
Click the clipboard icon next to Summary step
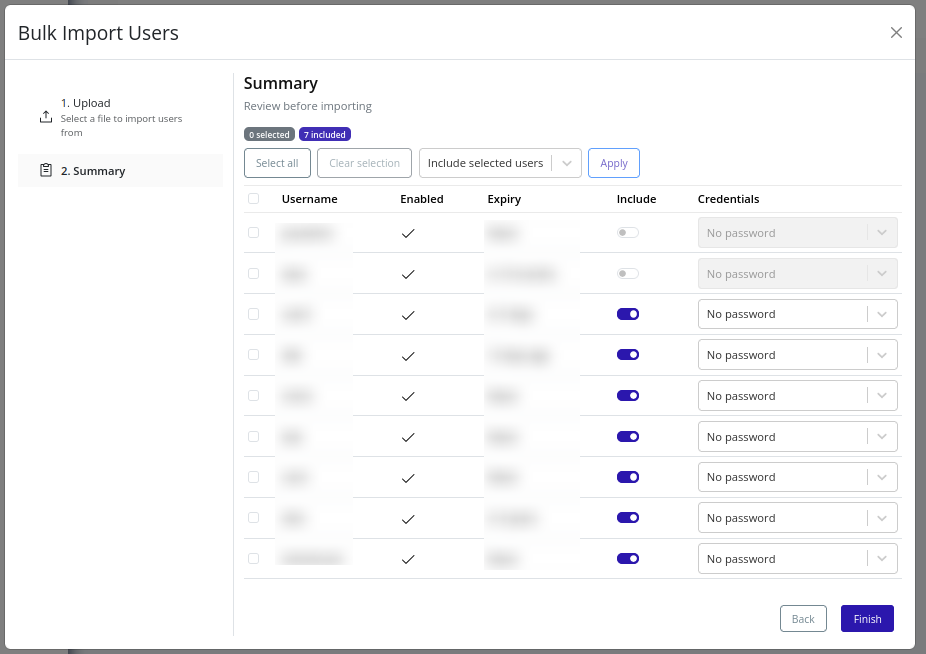click(x=46, y=170)
